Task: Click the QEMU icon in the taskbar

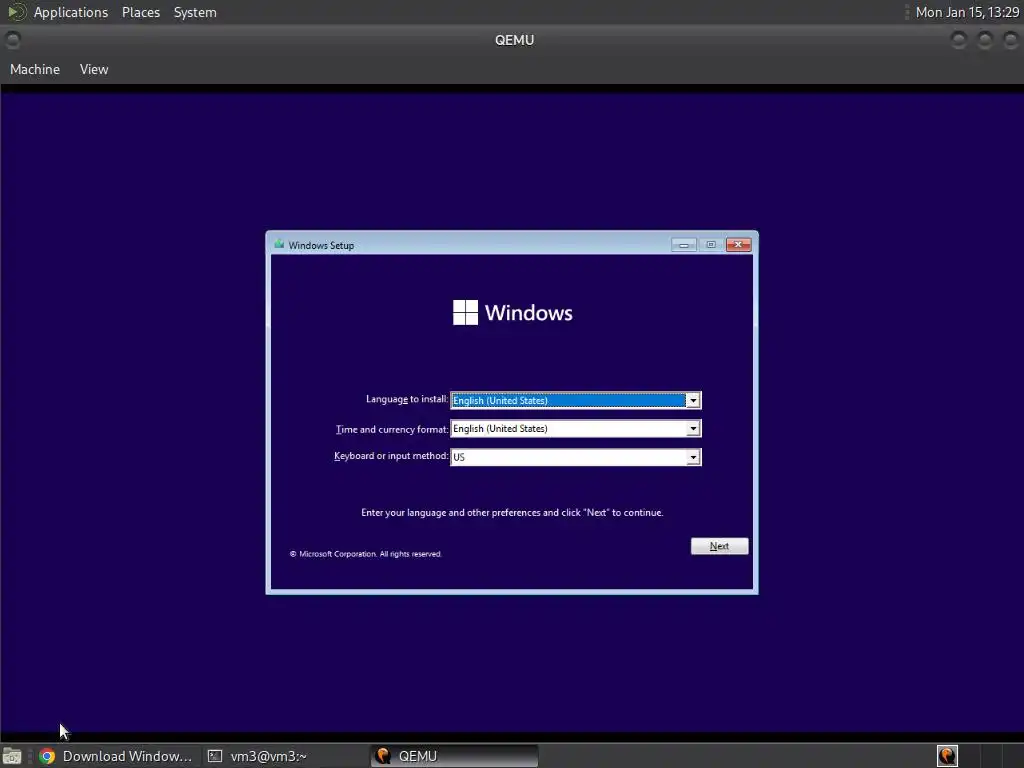Action: [x=383, y=756]
